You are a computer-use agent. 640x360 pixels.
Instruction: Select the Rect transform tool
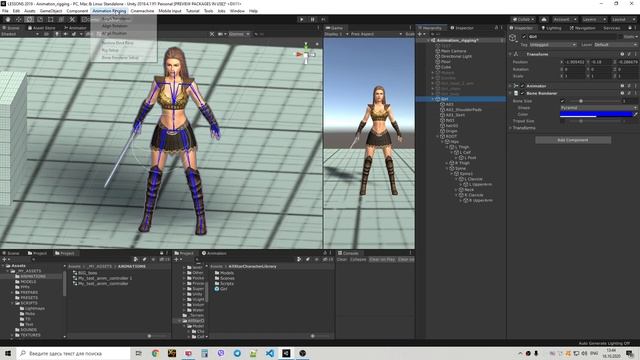point(51,19)
